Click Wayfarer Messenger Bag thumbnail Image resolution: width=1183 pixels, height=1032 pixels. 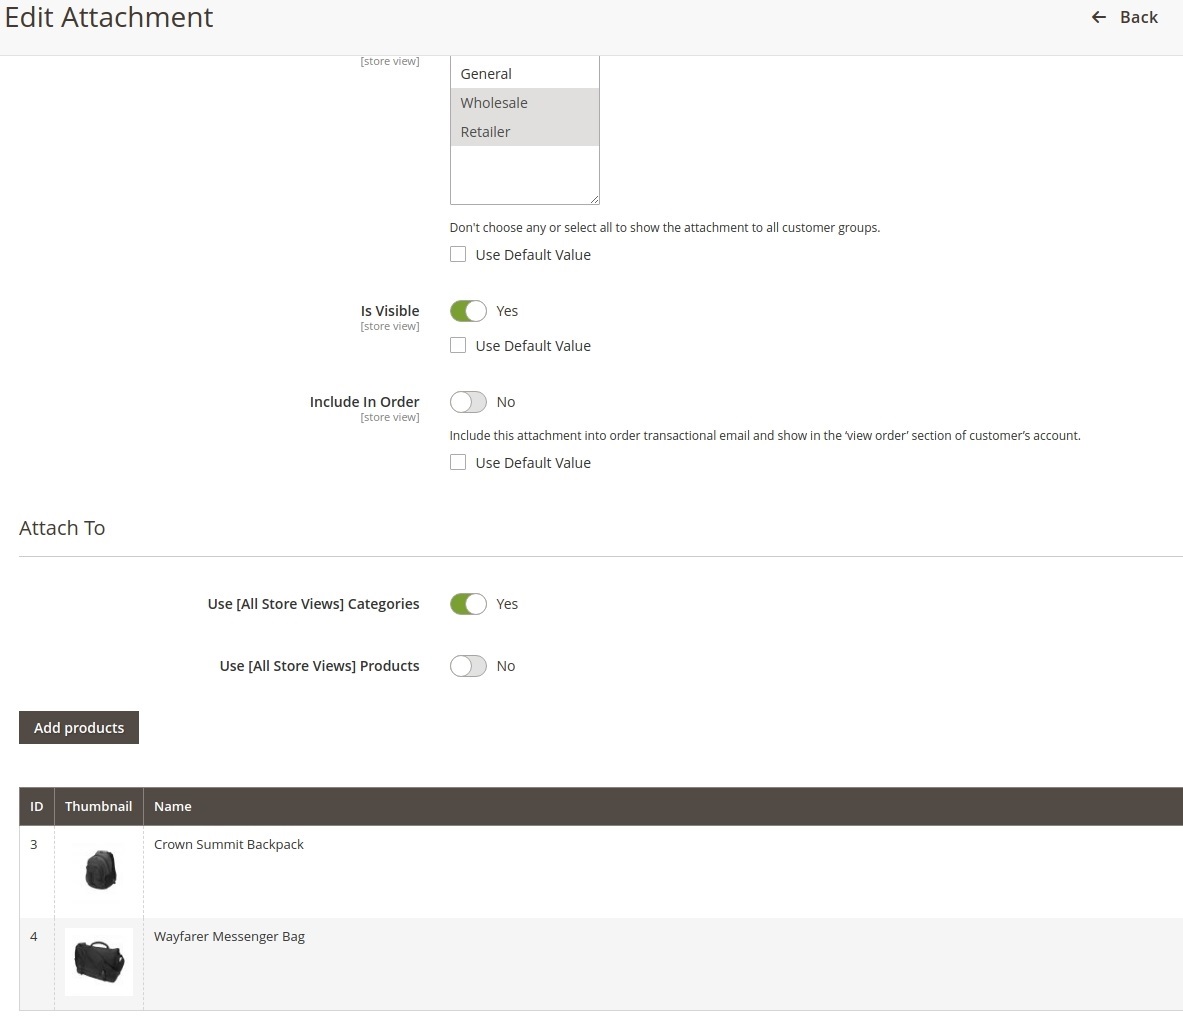click(99, 961)
